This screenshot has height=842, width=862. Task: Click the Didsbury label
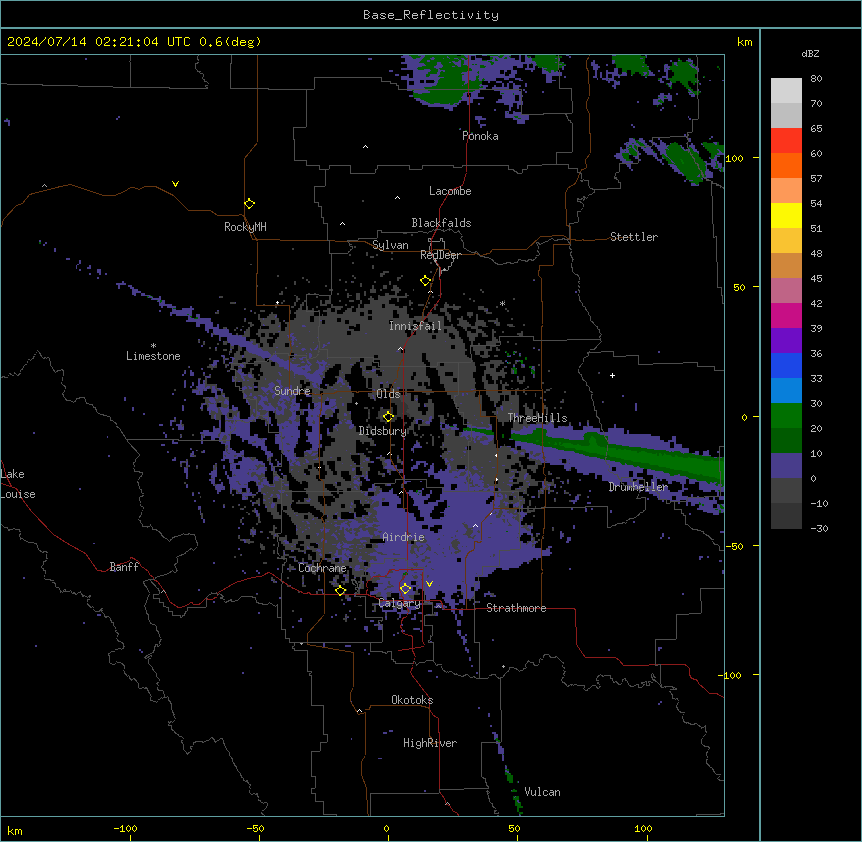point(383,431)
